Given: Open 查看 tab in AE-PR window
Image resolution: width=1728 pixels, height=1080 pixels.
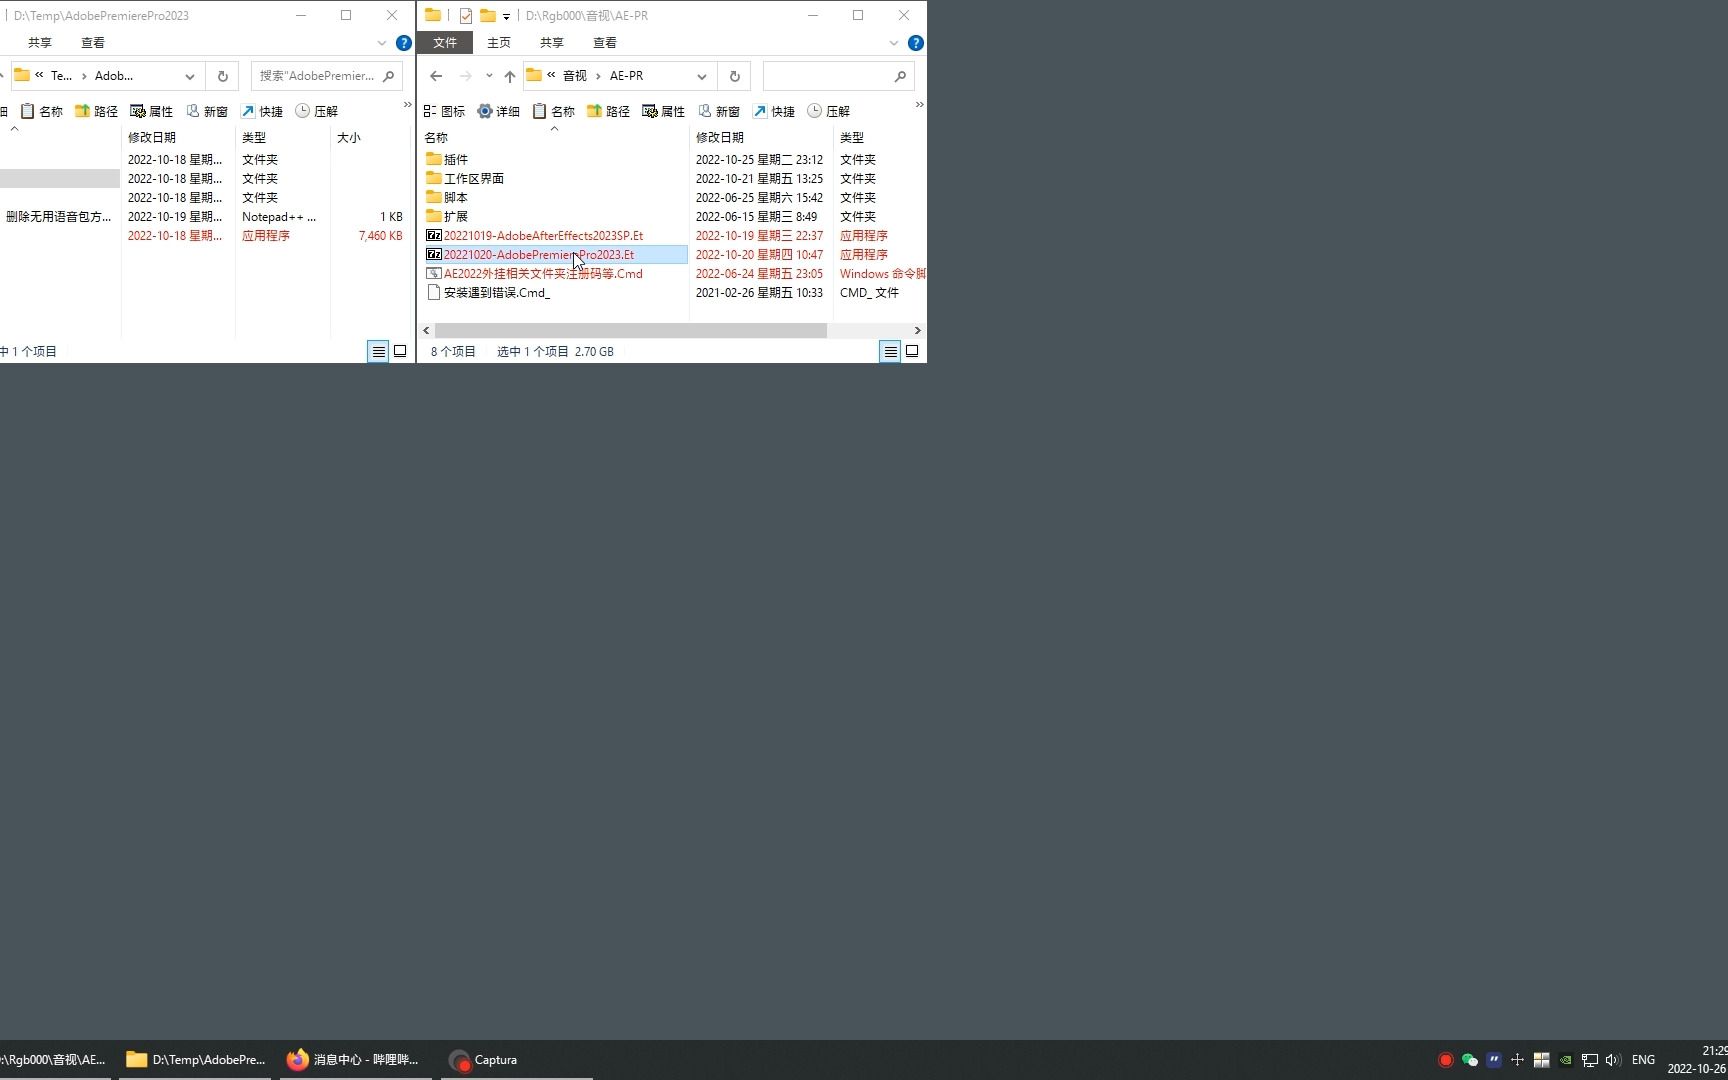Looking at the screenshot, I should [604, 43].
